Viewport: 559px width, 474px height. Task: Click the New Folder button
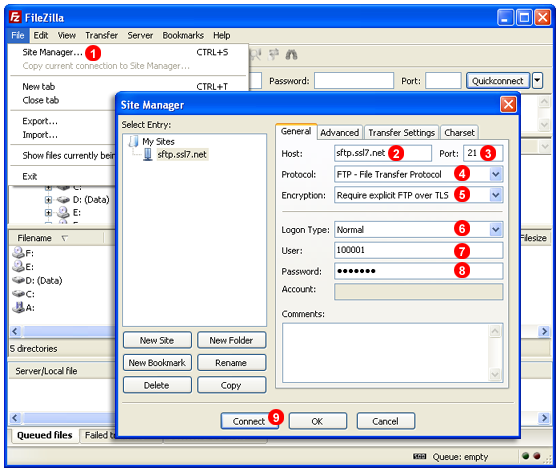[x=231, y=340]
